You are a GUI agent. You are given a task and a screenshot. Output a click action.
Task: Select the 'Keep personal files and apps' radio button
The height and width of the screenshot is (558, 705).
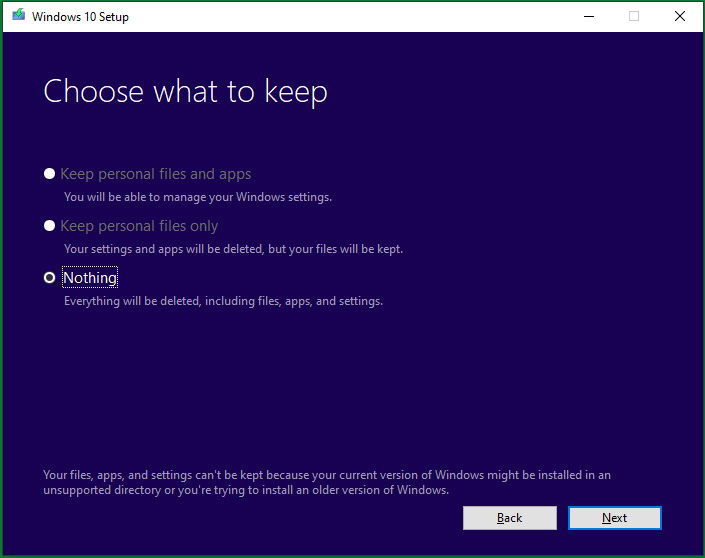tap(49, 174)
